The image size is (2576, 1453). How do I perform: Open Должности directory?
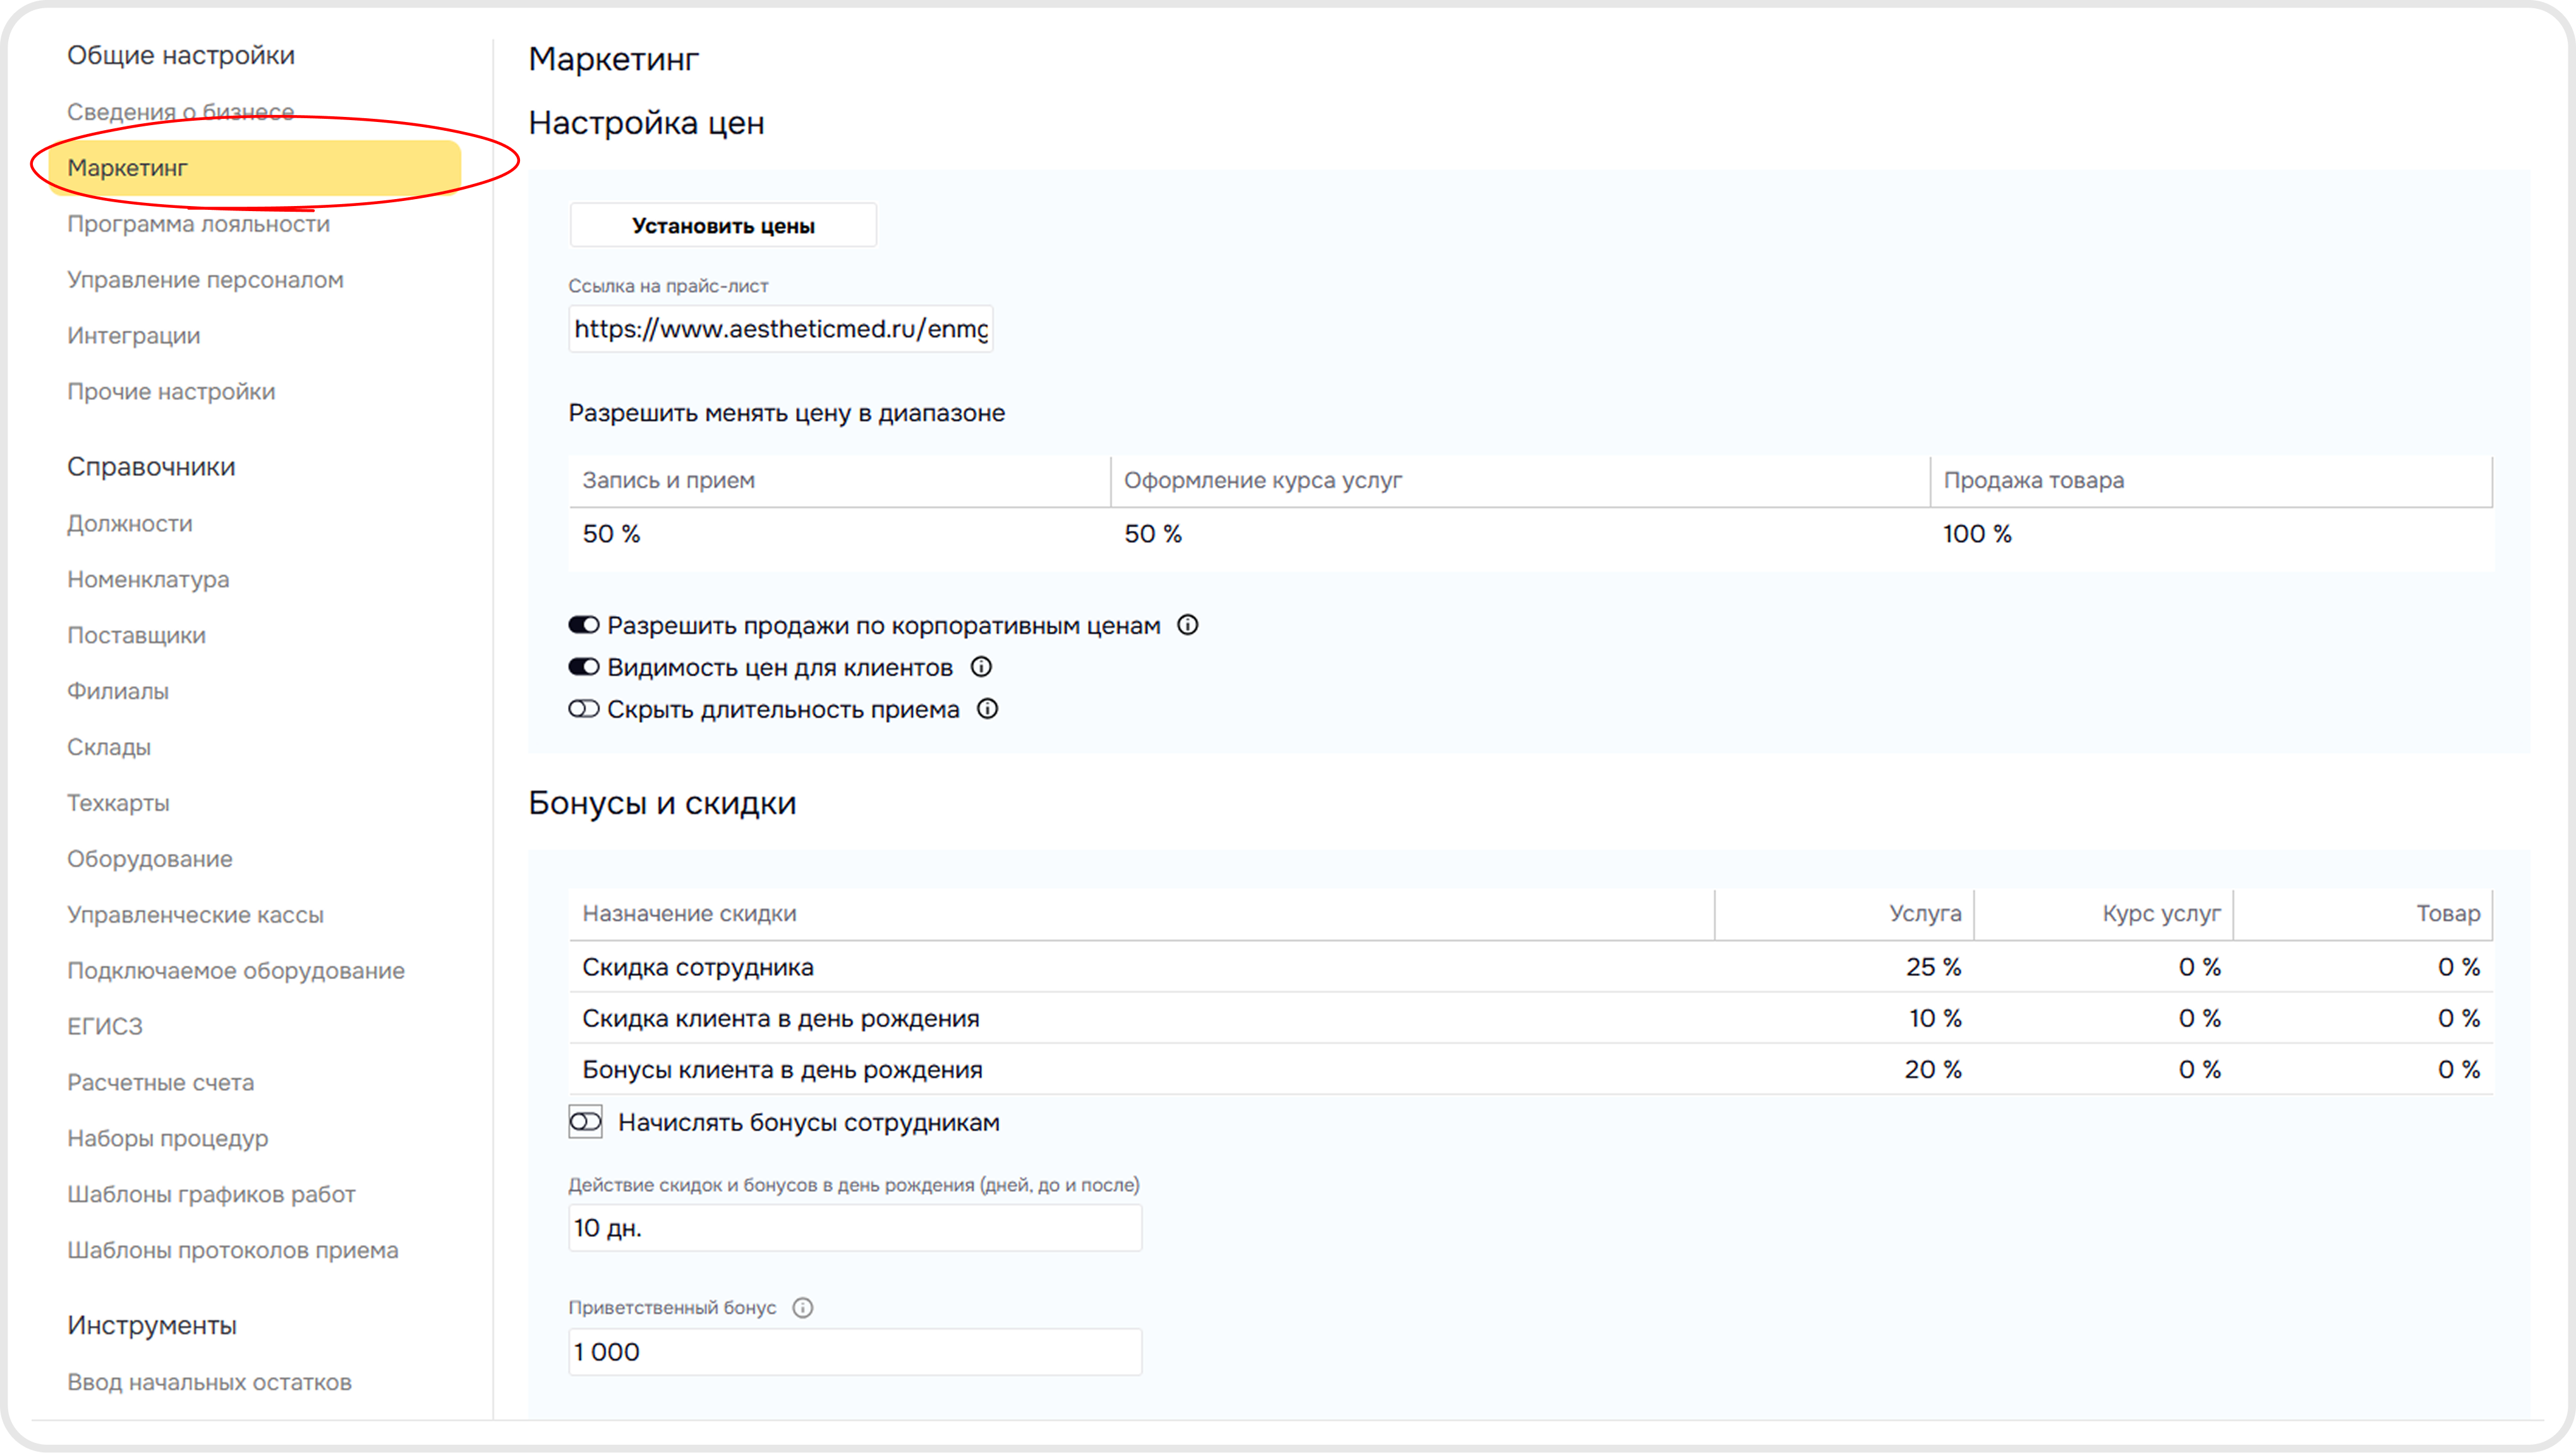129,523
